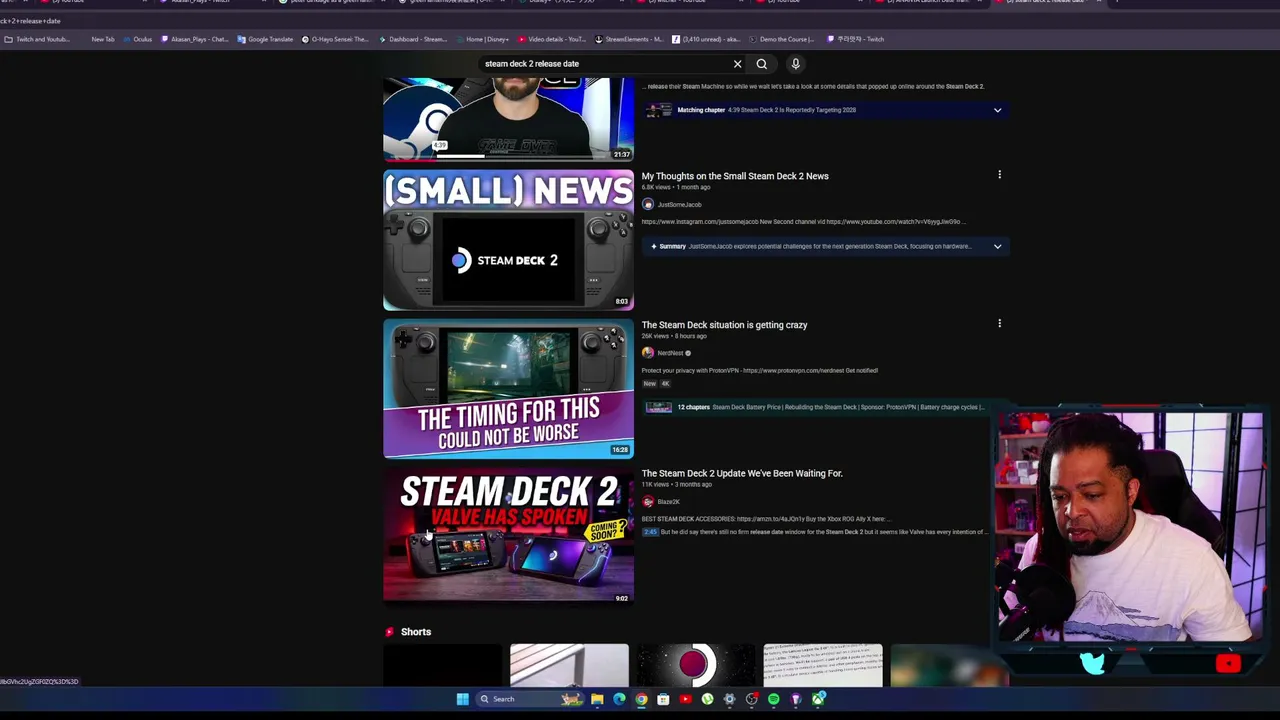Click the NerdNest channel avatar
The height and width of the screenshot is (720, 1280).
[x=648, y=353]
